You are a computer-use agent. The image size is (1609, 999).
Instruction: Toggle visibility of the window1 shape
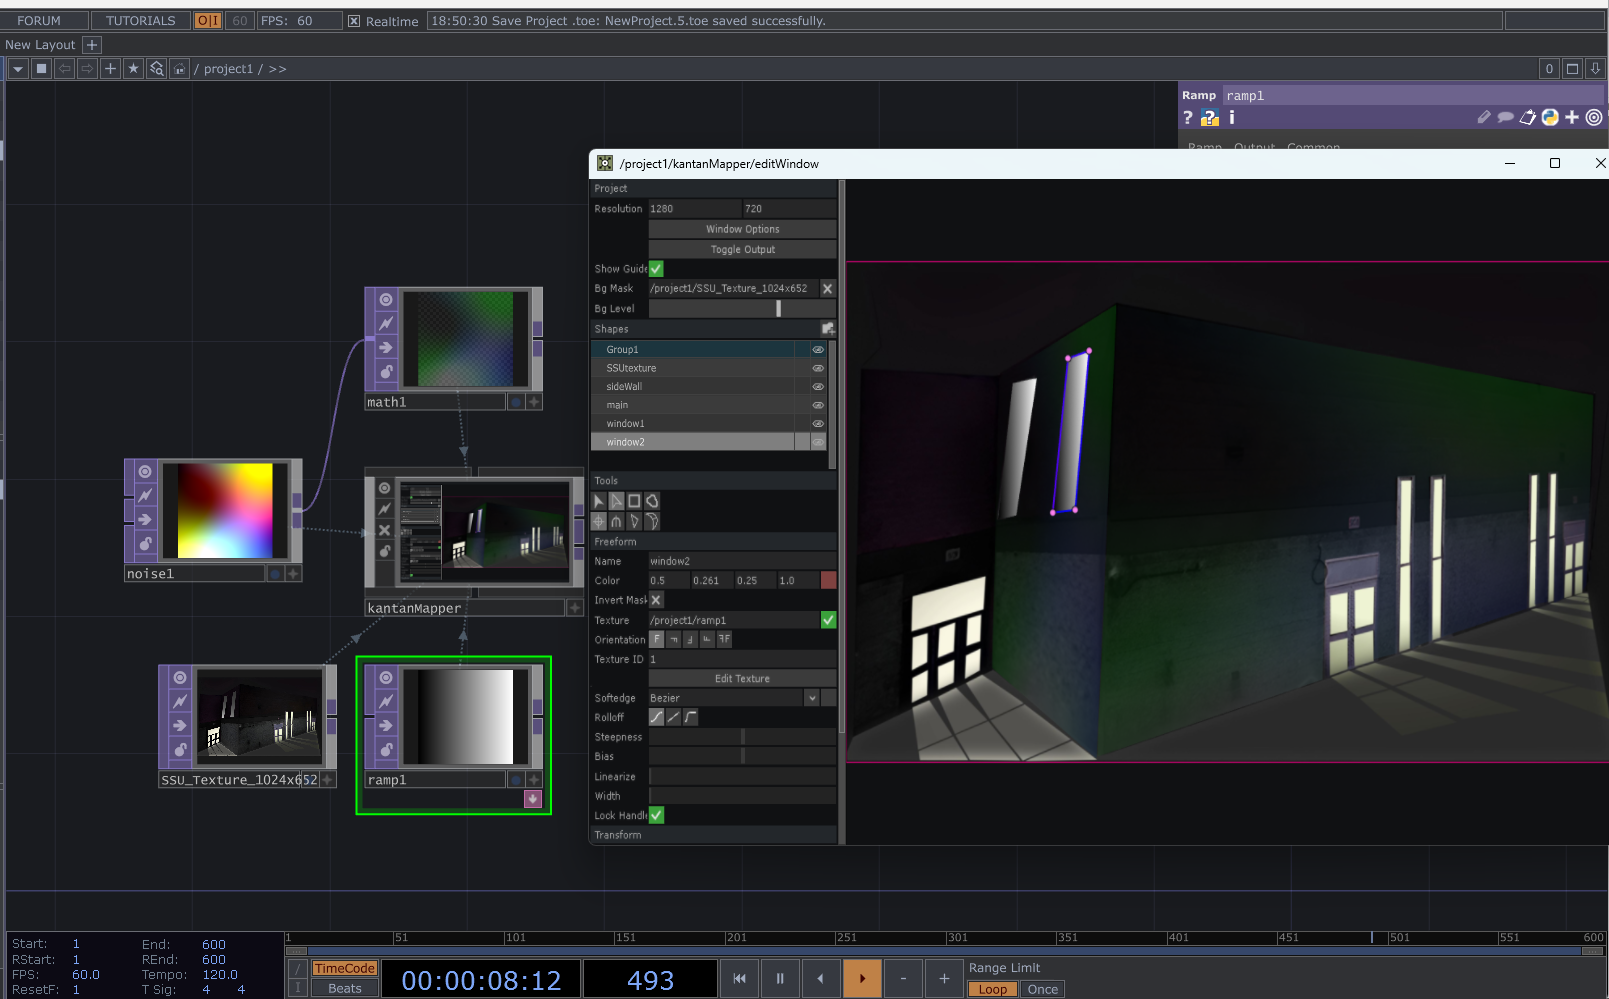(817, 423)
